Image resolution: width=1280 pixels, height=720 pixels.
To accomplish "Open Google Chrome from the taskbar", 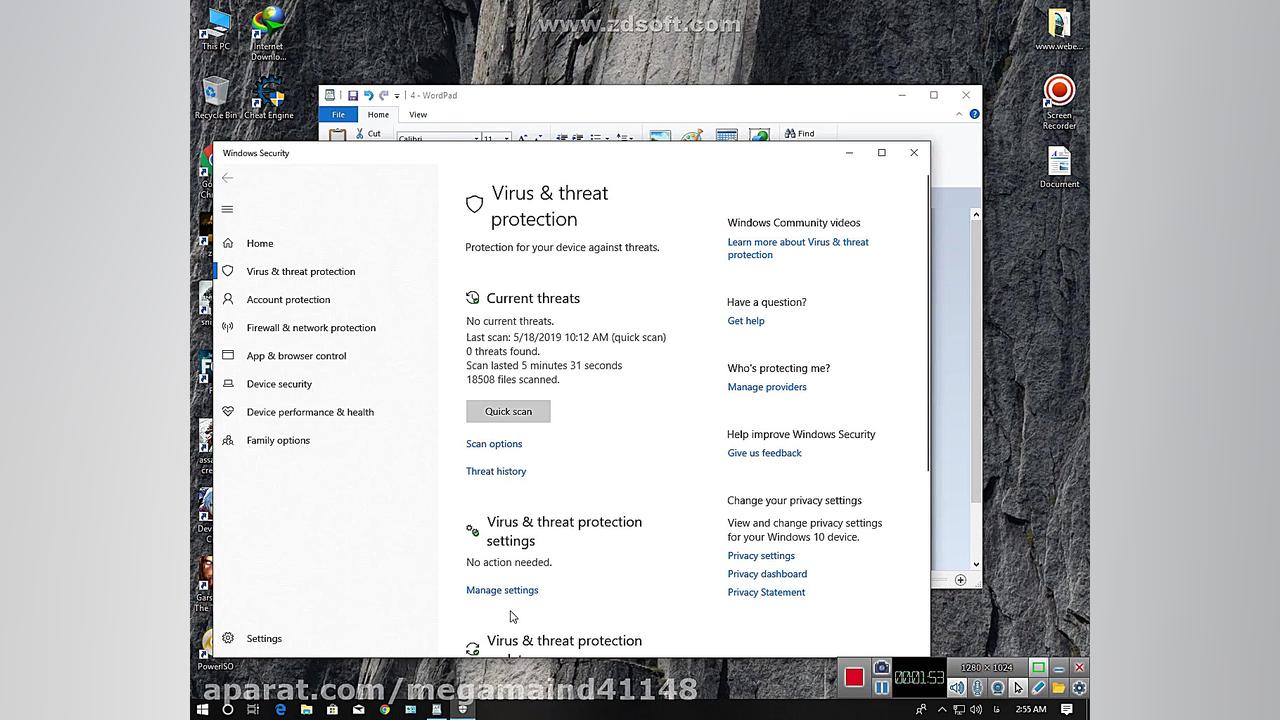I will pyautogui.click(x=384, y=710).
